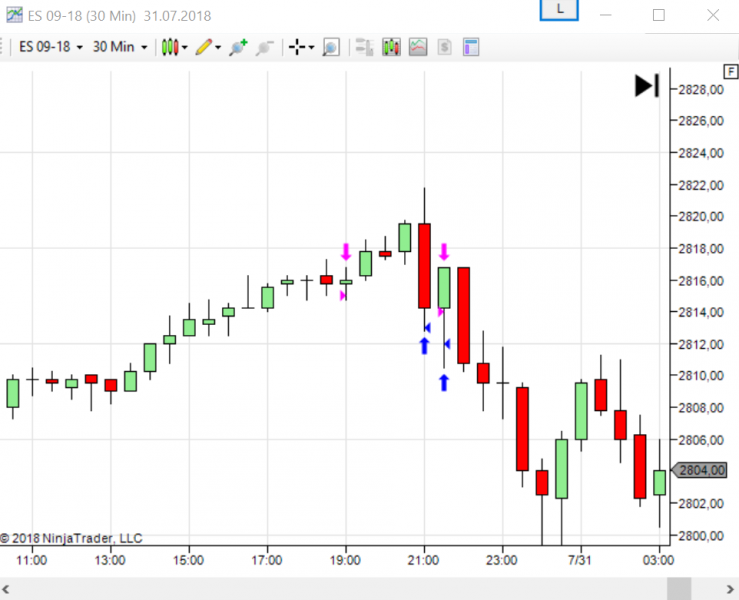Jump to the latest bar arrow button
The image size is (739, 600).
pyautogui.click(x=647, y=86)
